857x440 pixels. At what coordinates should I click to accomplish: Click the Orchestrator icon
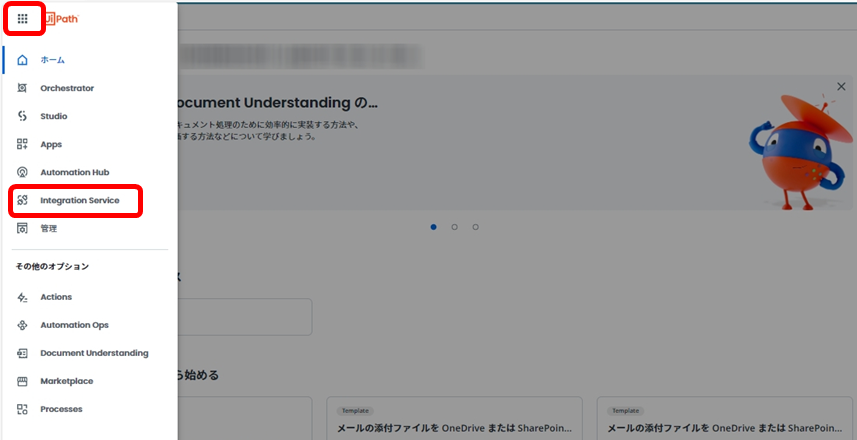[x=22, y=88]
